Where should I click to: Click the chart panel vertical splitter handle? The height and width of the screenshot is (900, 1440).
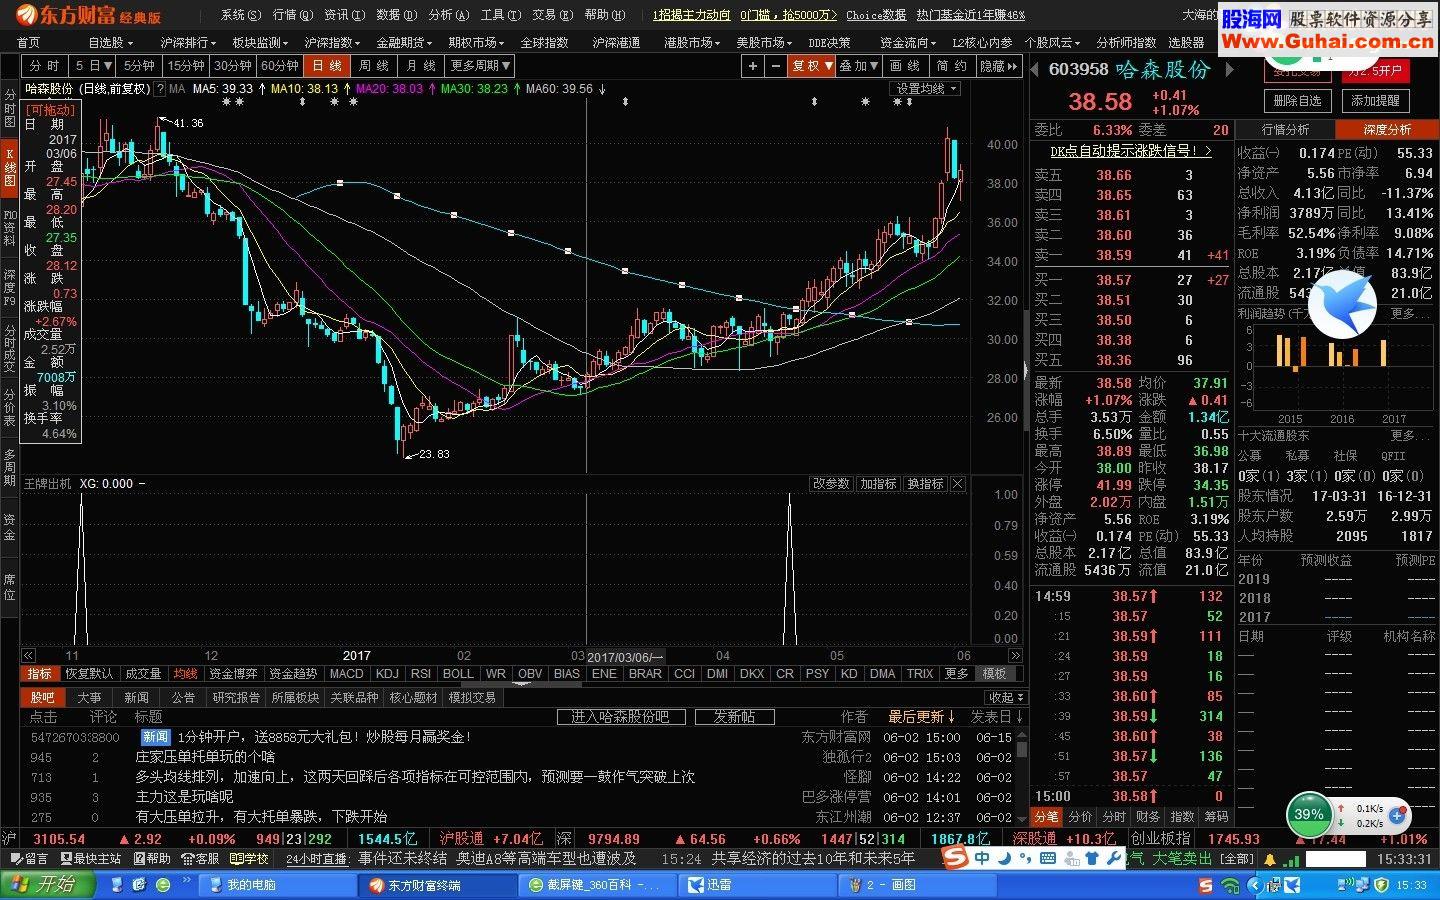[1026, 370]
